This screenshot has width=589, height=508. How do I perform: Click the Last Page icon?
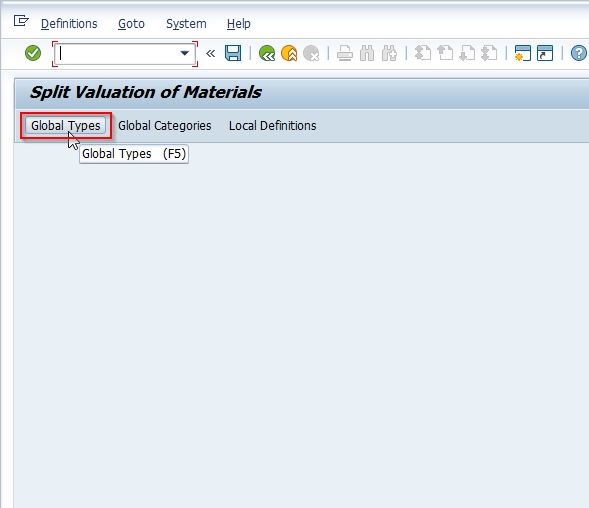coord(489,53)
